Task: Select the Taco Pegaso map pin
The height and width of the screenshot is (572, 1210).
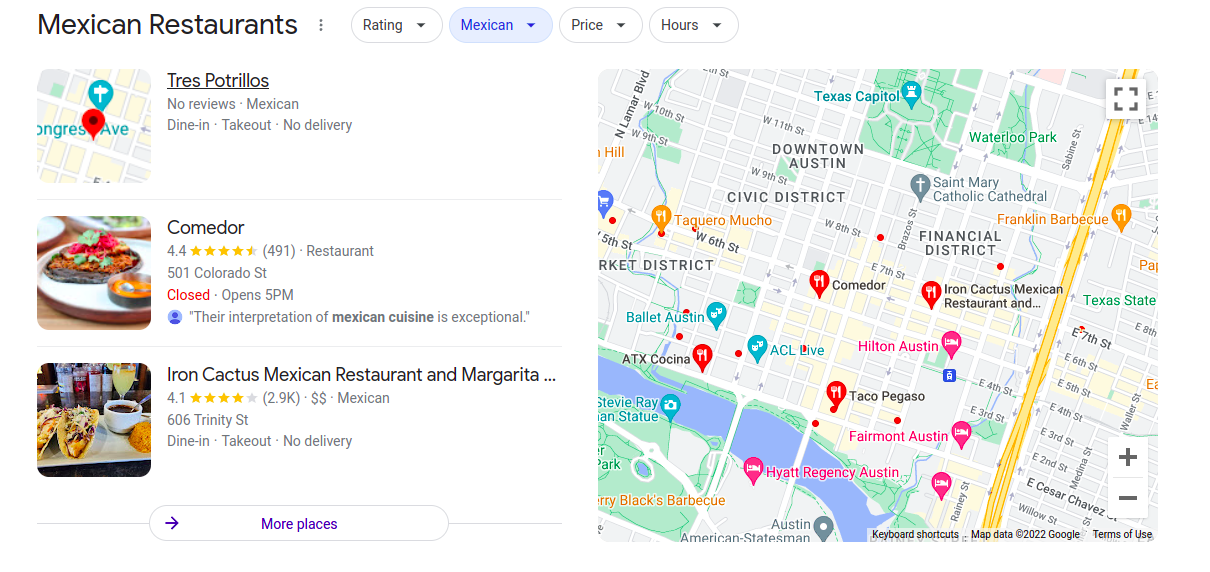Action: click(x=836, y=395)
